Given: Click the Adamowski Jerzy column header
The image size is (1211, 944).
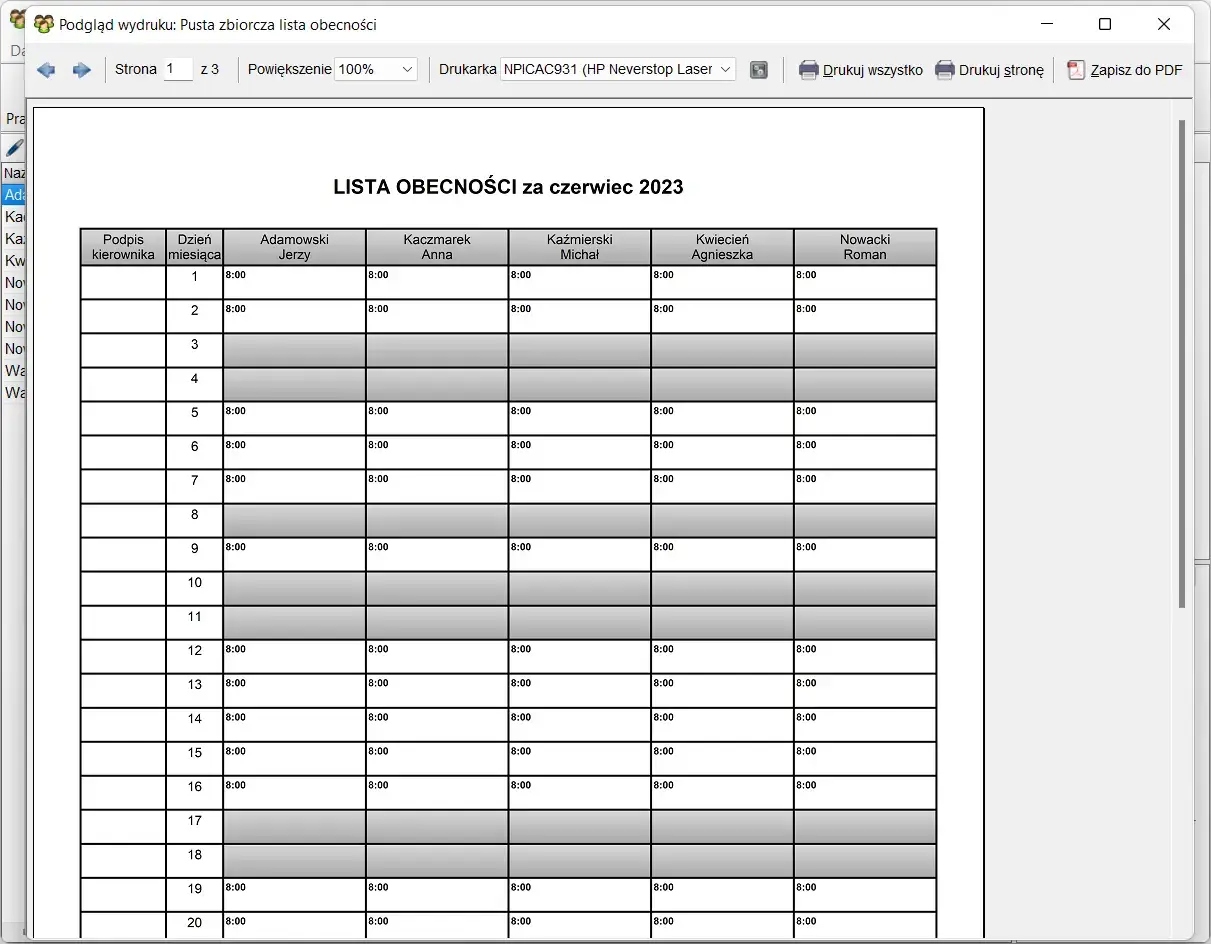Looking at the screenshot, I should (295, 247).
